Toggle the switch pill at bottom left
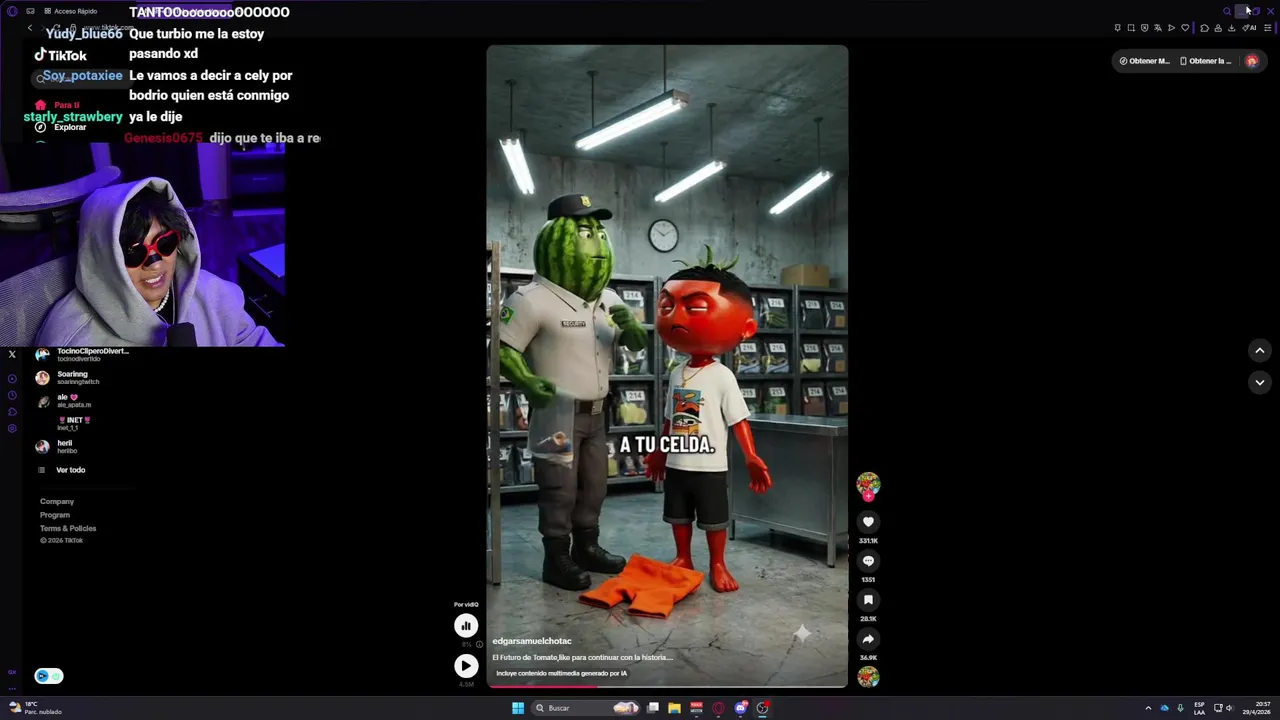This screenshot has width=1280, height=720. [x=49, y=676]
